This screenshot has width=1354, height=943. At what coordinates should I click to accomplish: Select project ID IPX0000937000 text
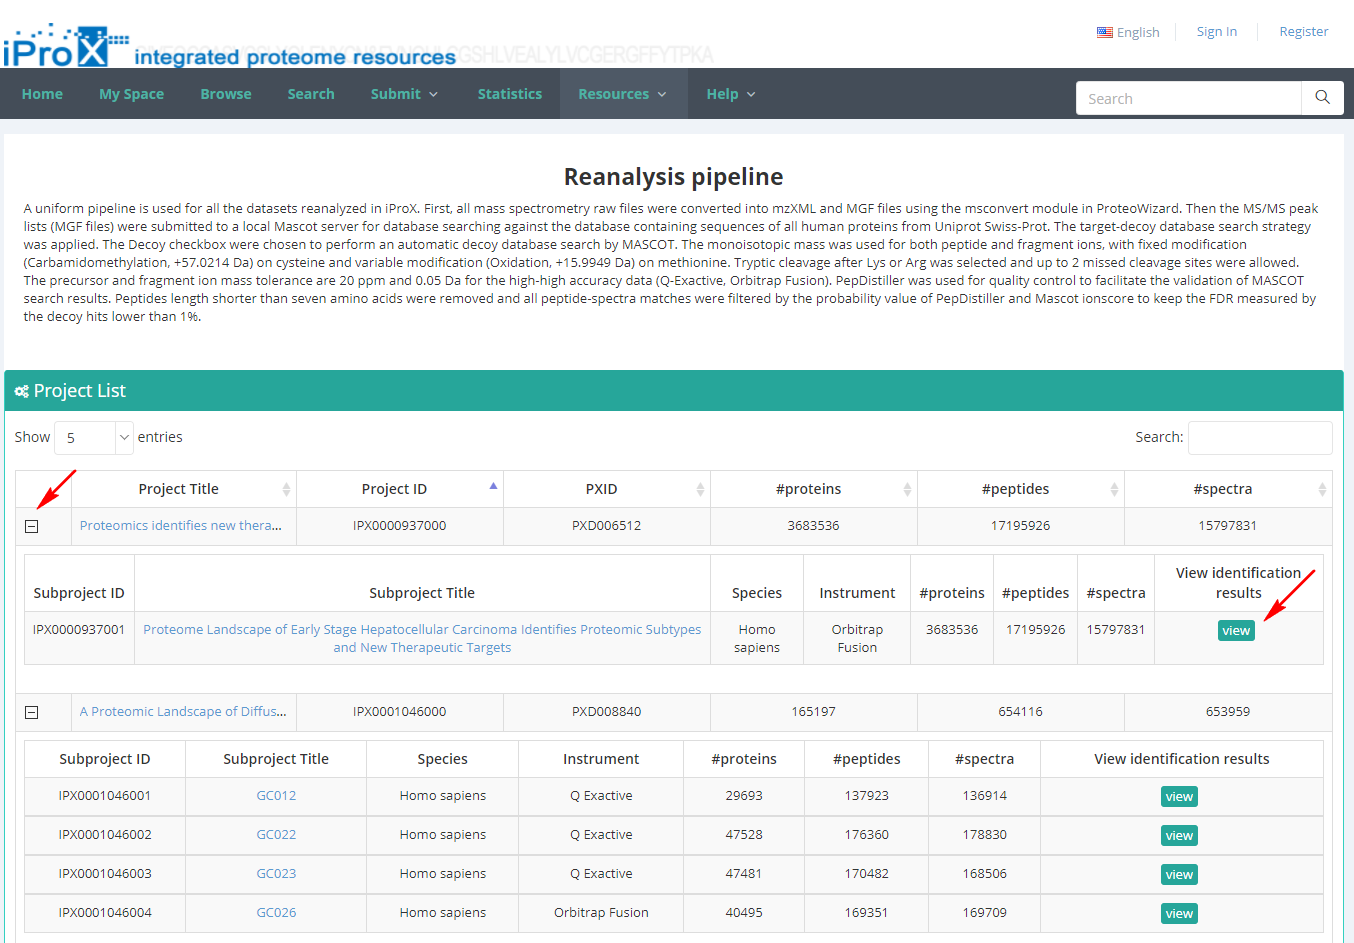tap(400, 526)
